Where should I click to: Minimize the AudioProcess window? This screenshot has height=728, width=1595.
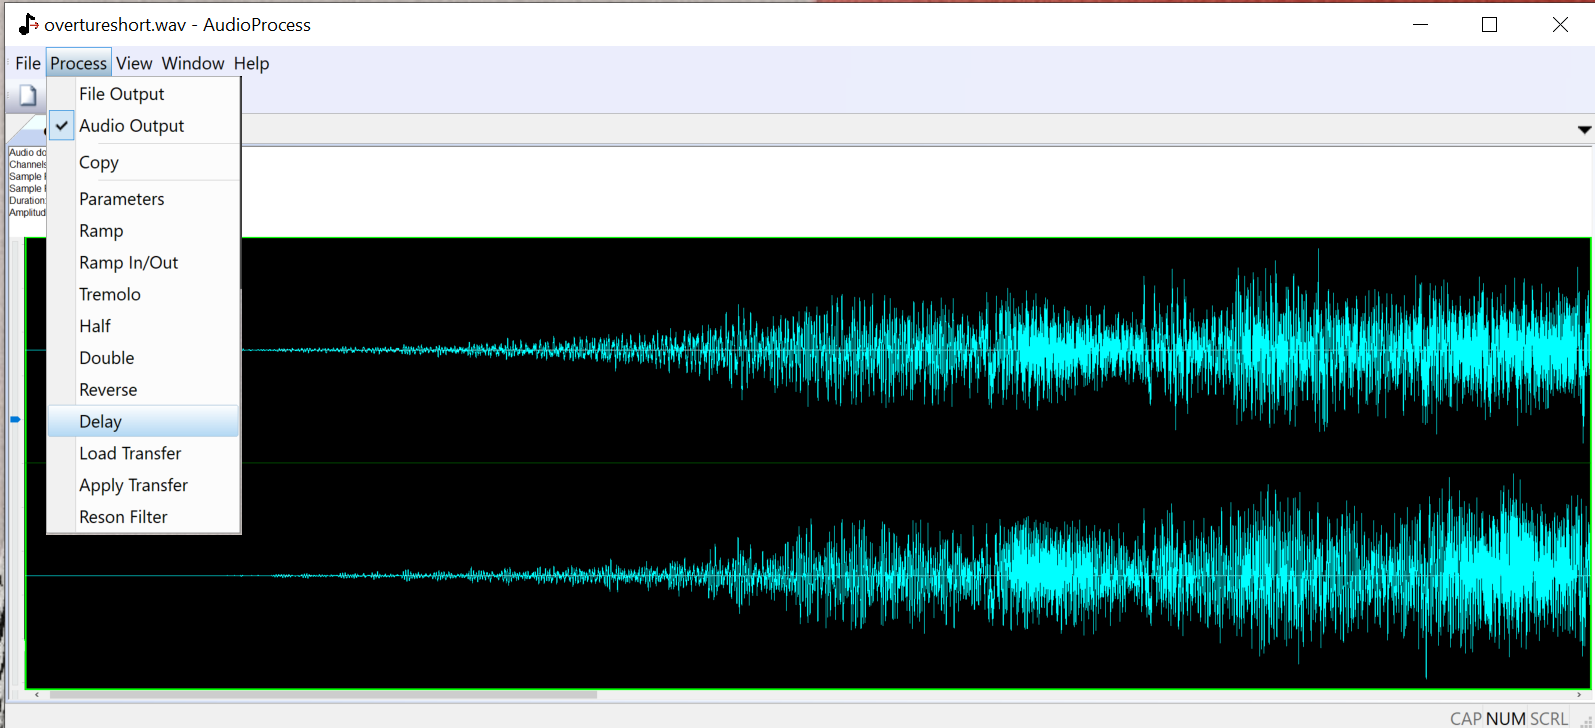coord(1420,25)
